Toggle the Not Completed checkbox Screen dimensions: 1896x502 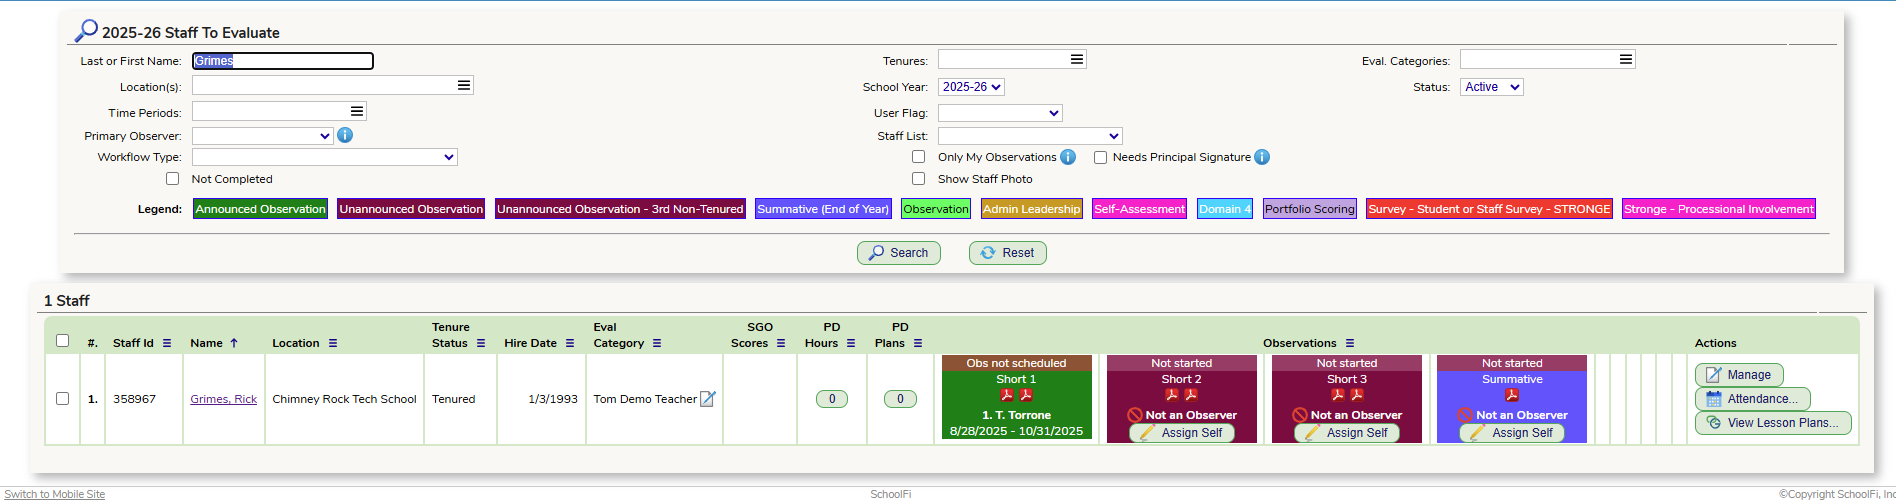click(x=172, y=179)
